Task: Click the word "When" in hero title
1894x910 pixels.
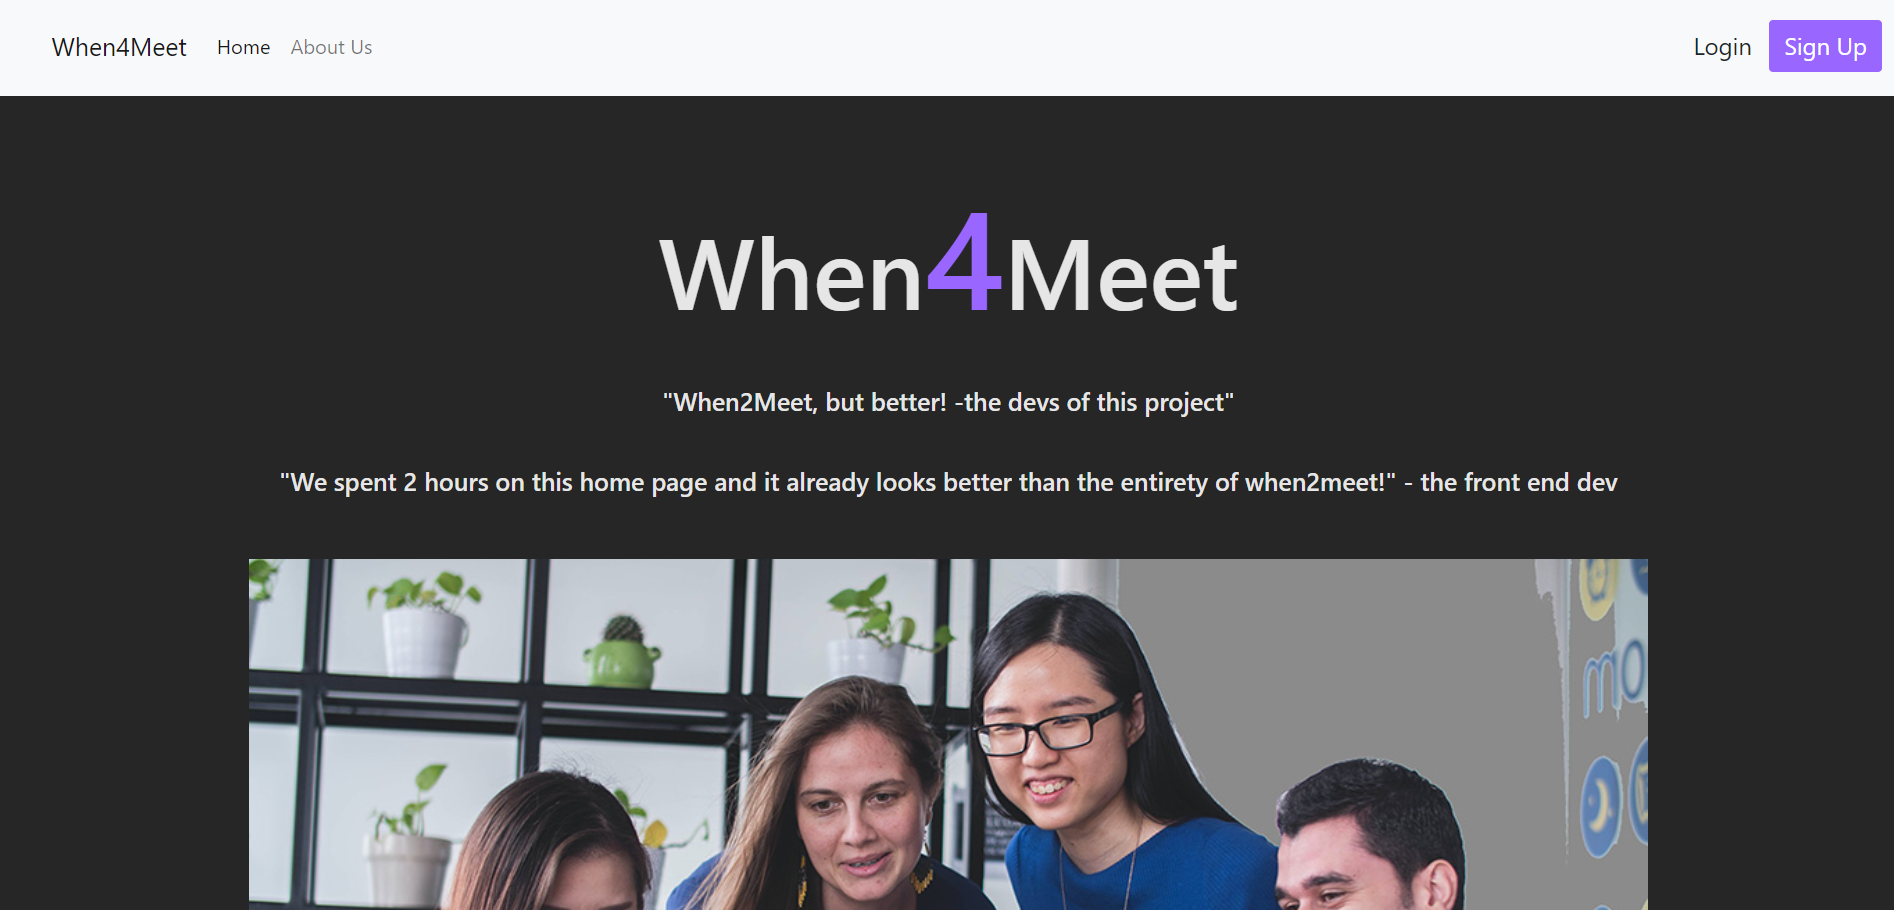Action: (791, 277)
